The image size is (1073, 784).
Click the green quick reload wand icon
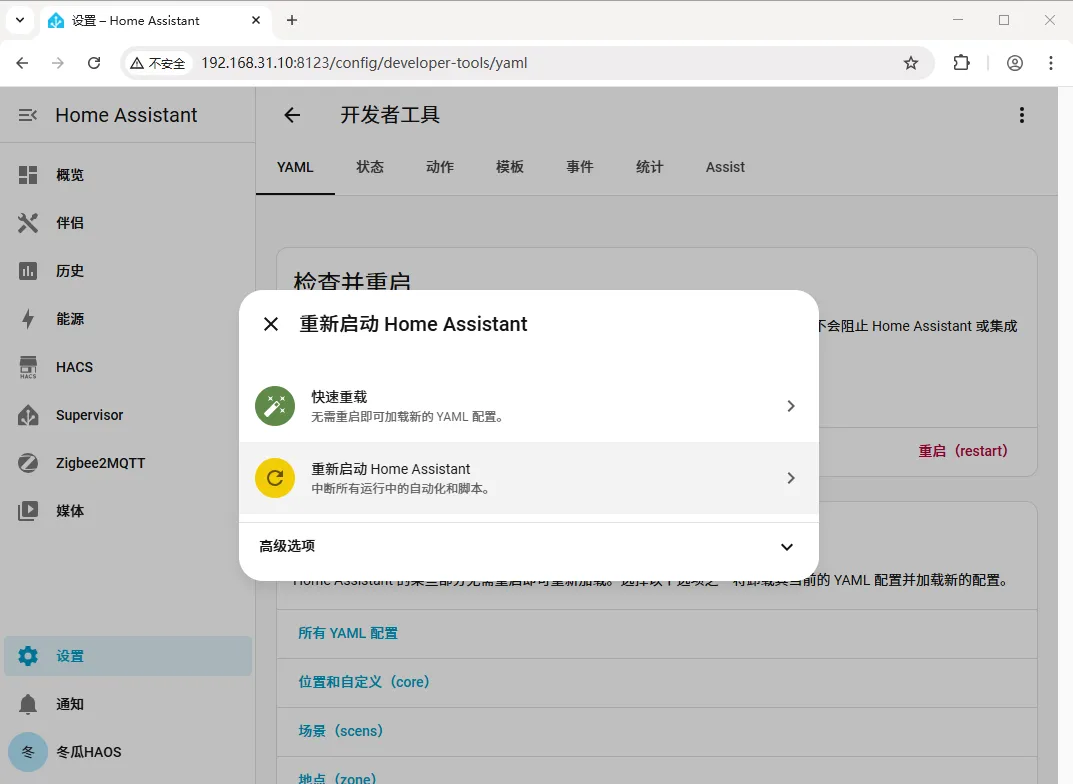[x=275, y=406]
